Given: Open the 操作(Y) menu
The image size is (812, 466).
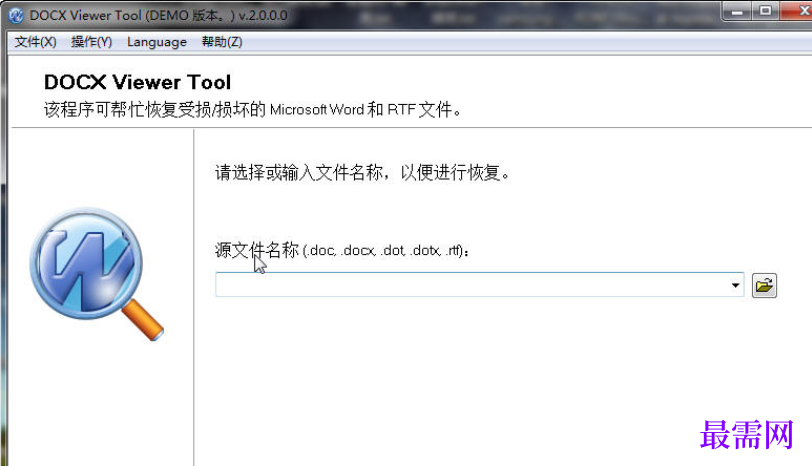Looking at the screenshot, I should pyautogui.click(x=92, y=42).
